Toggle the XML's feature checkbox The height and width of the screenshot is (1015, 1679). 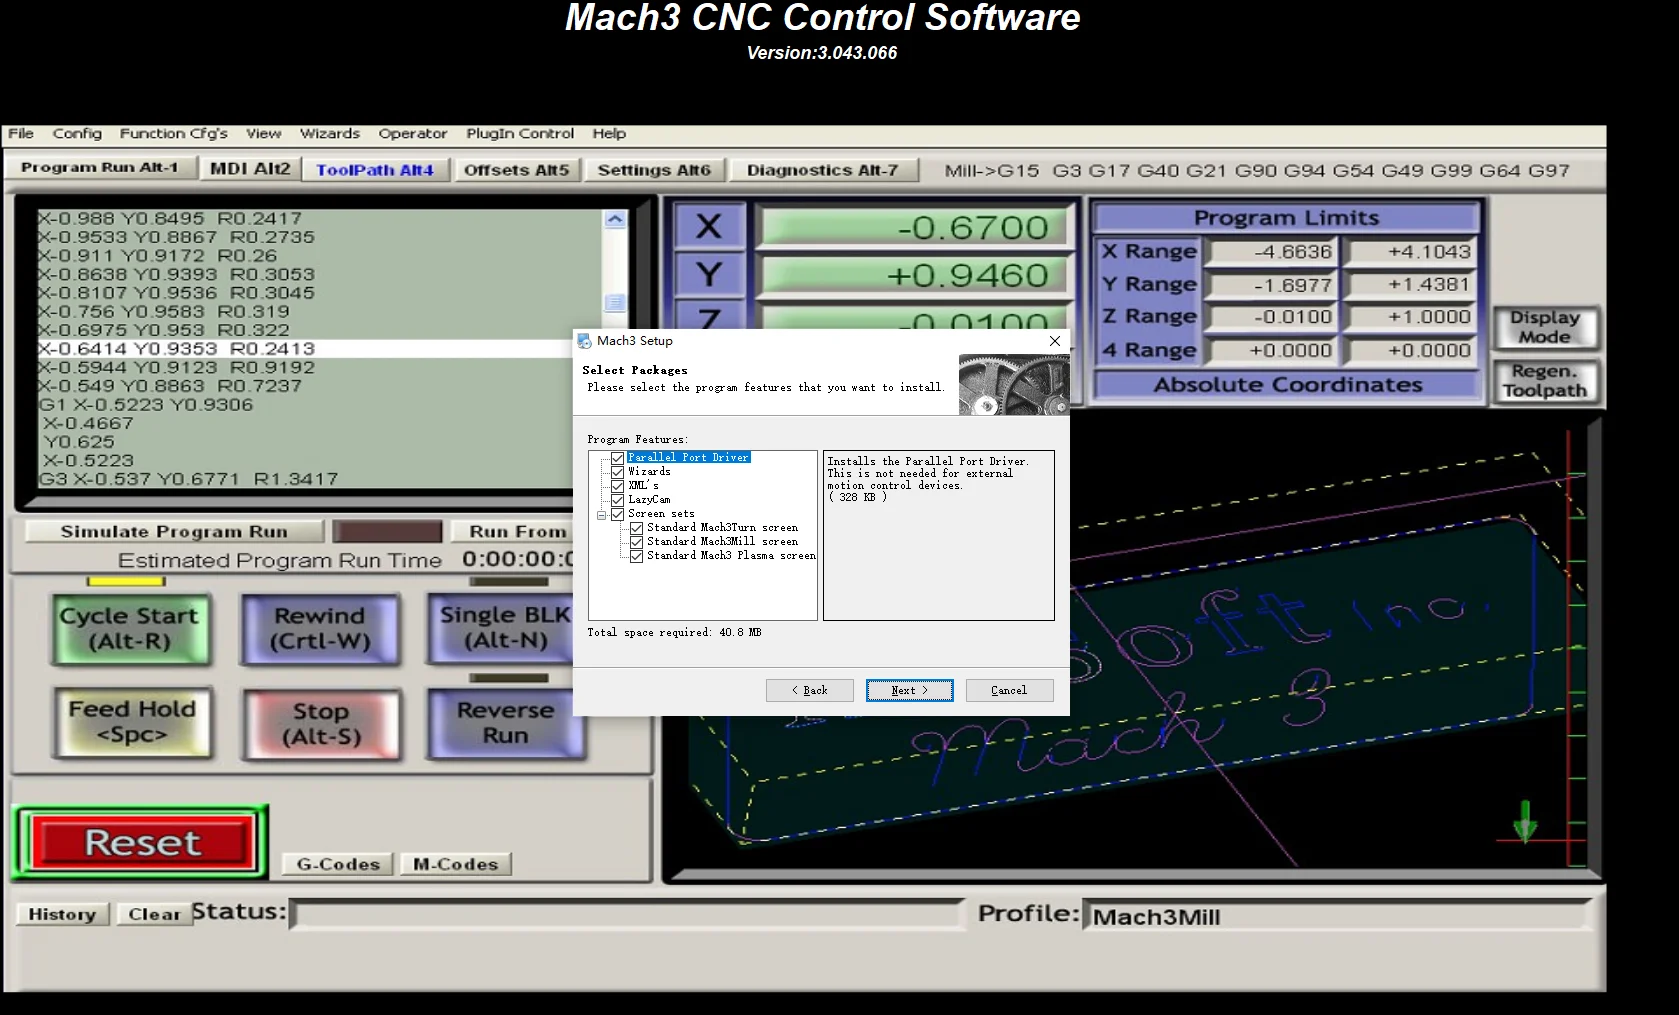pyautogui.click(x=618, y=486)
